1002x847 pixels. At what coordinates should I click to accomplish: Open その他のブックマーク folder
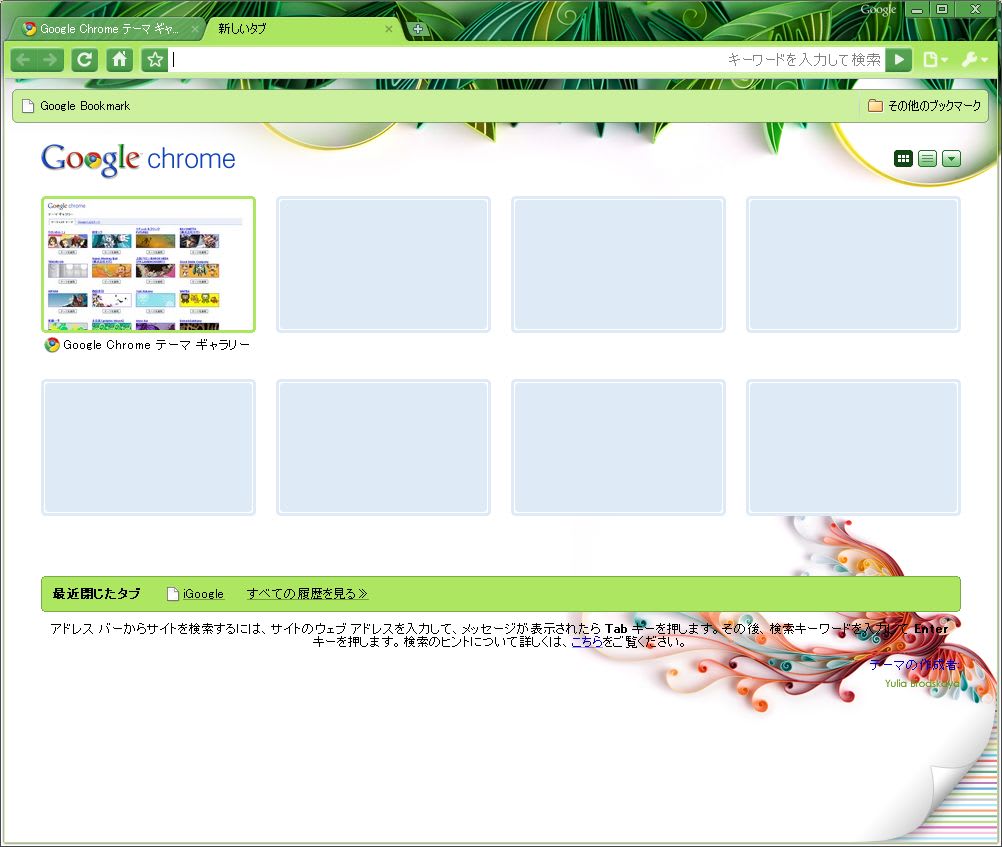click(x=924, y=106)
